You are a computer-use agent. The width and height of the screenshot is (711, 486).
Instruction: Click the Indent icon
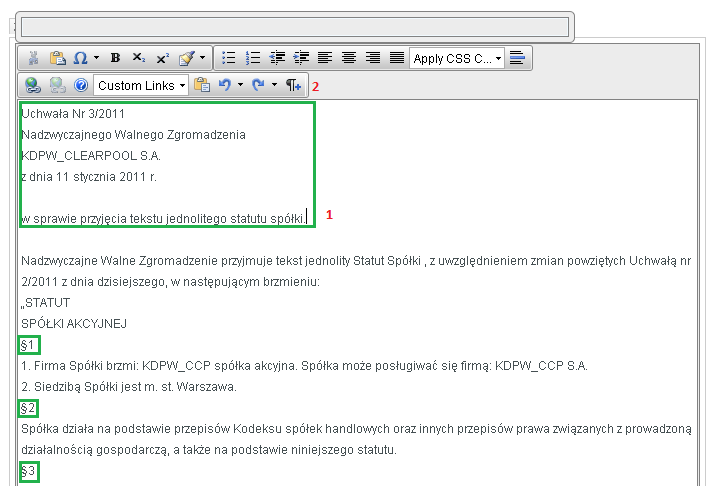pyautogui.click(x=301, y=58)
